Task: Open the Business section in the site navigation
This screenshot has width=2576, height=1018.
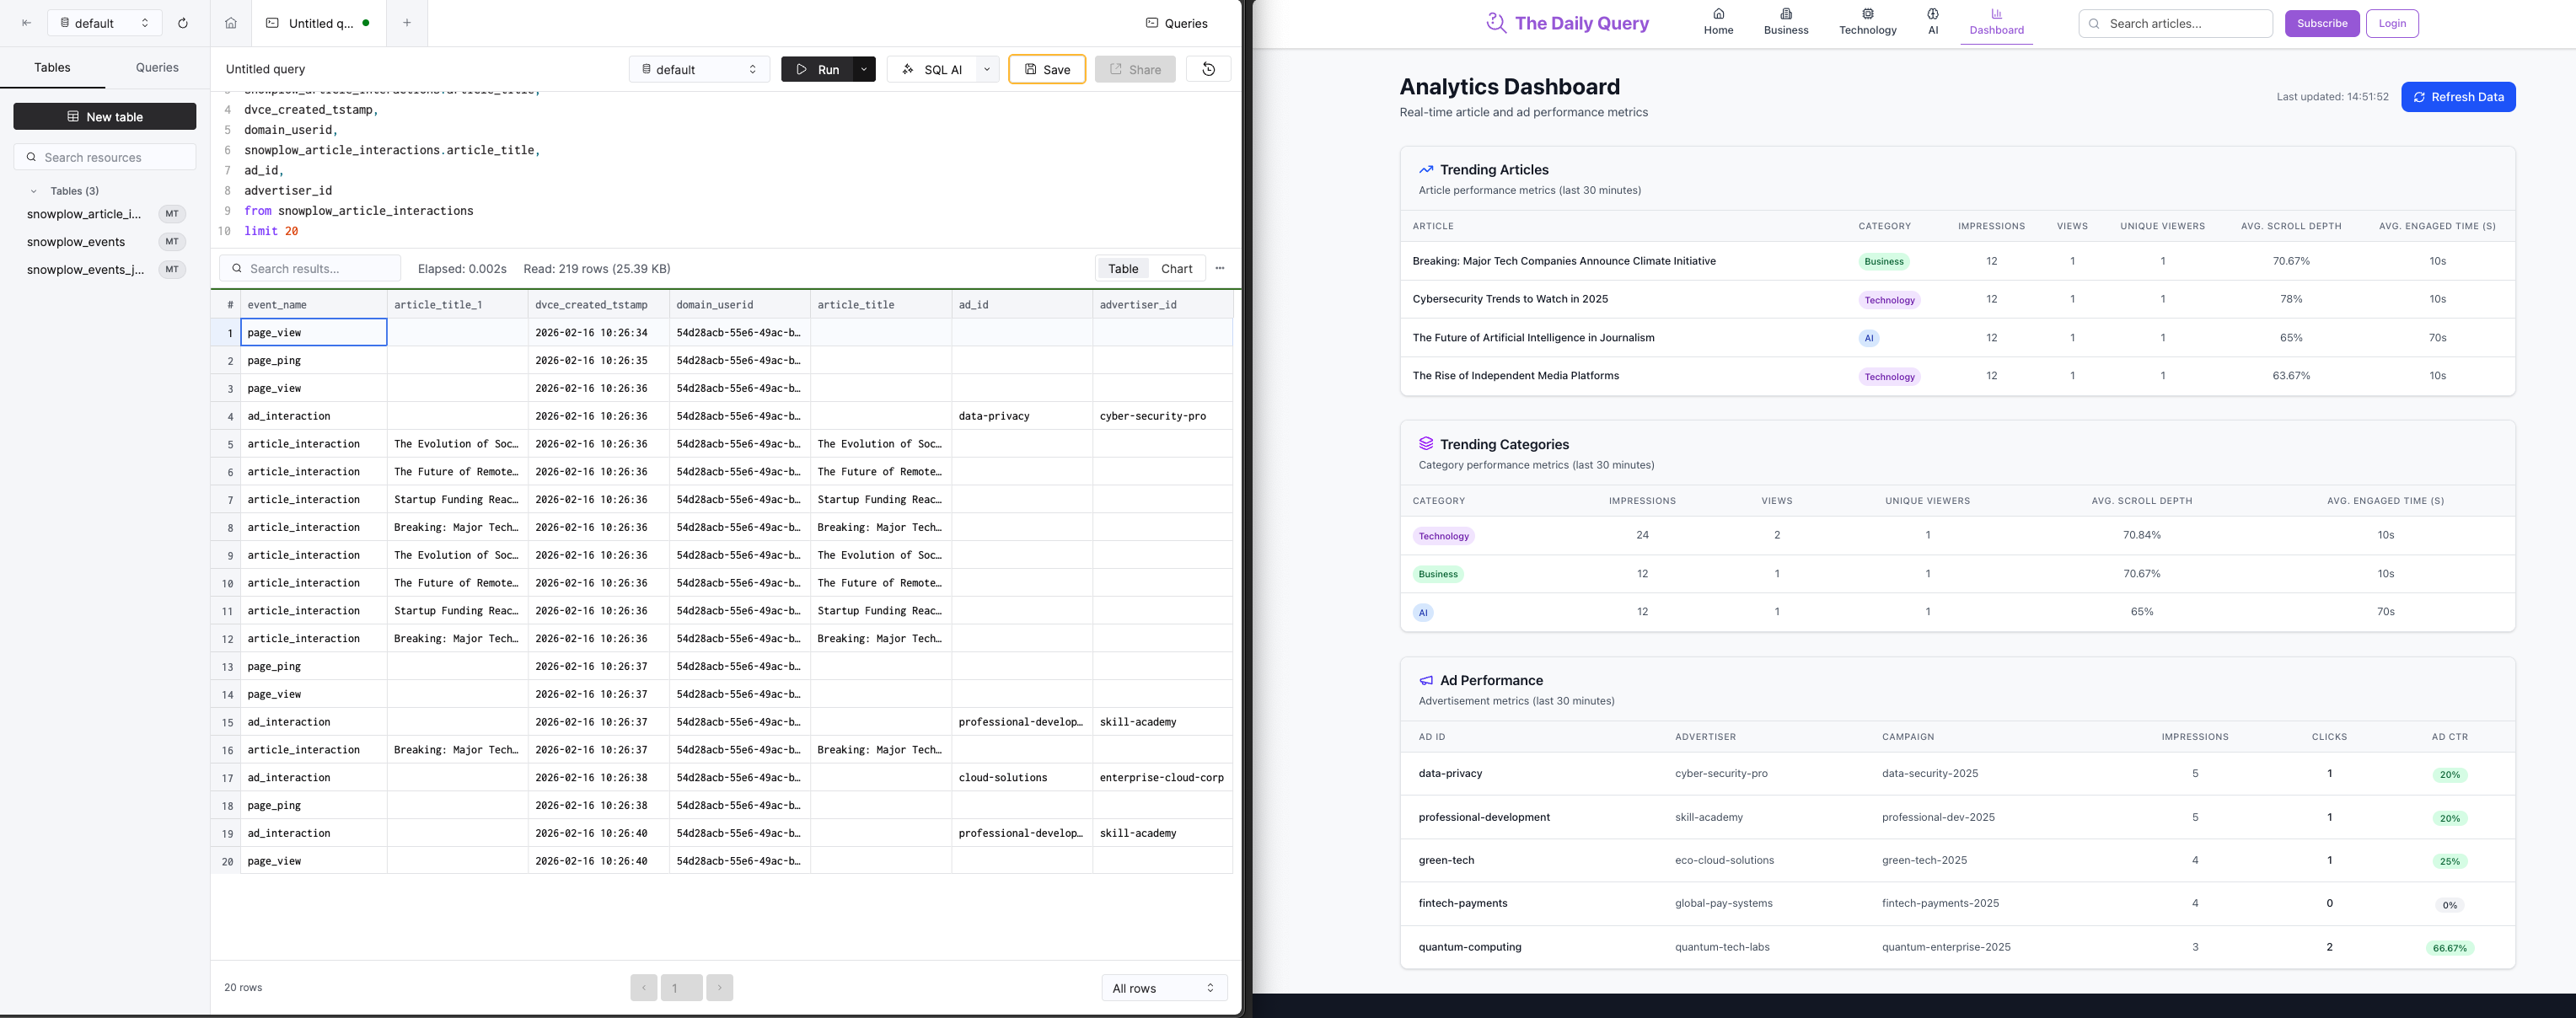Action: coord(1786,22)
